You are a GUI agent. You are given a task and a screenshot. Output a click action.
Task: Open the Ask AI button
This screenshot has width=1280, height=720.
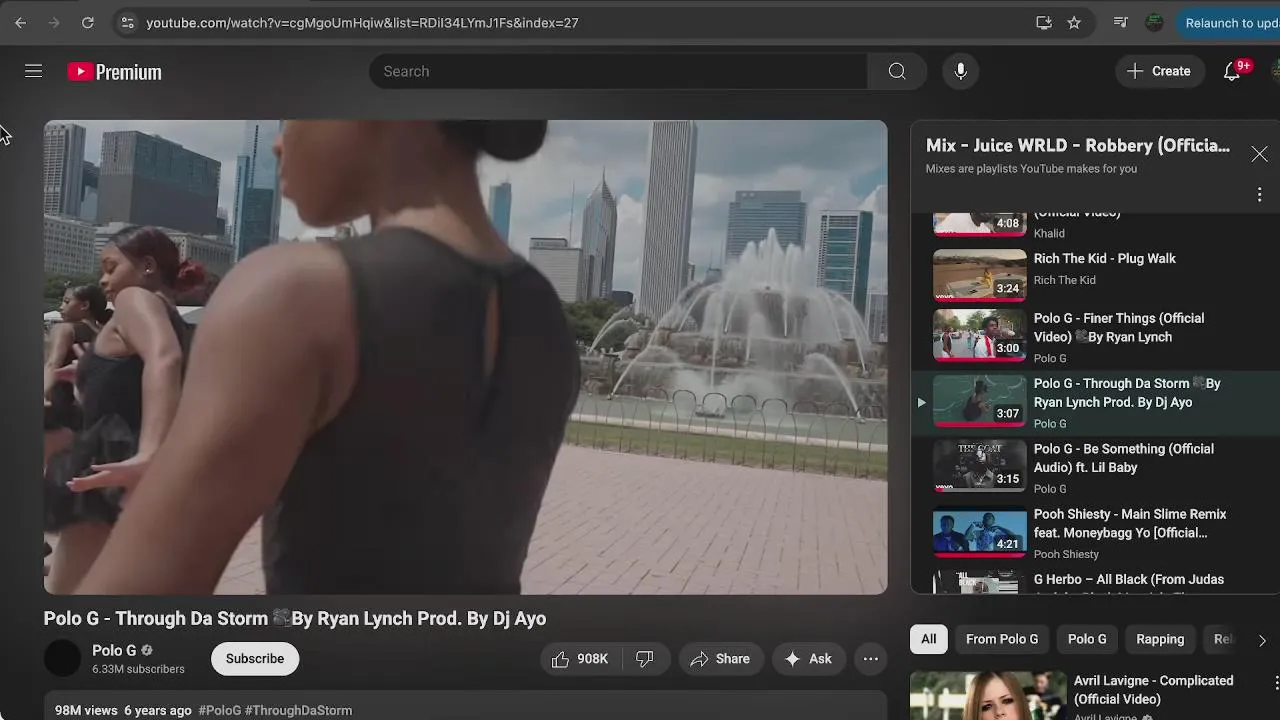tap(808, 658)
